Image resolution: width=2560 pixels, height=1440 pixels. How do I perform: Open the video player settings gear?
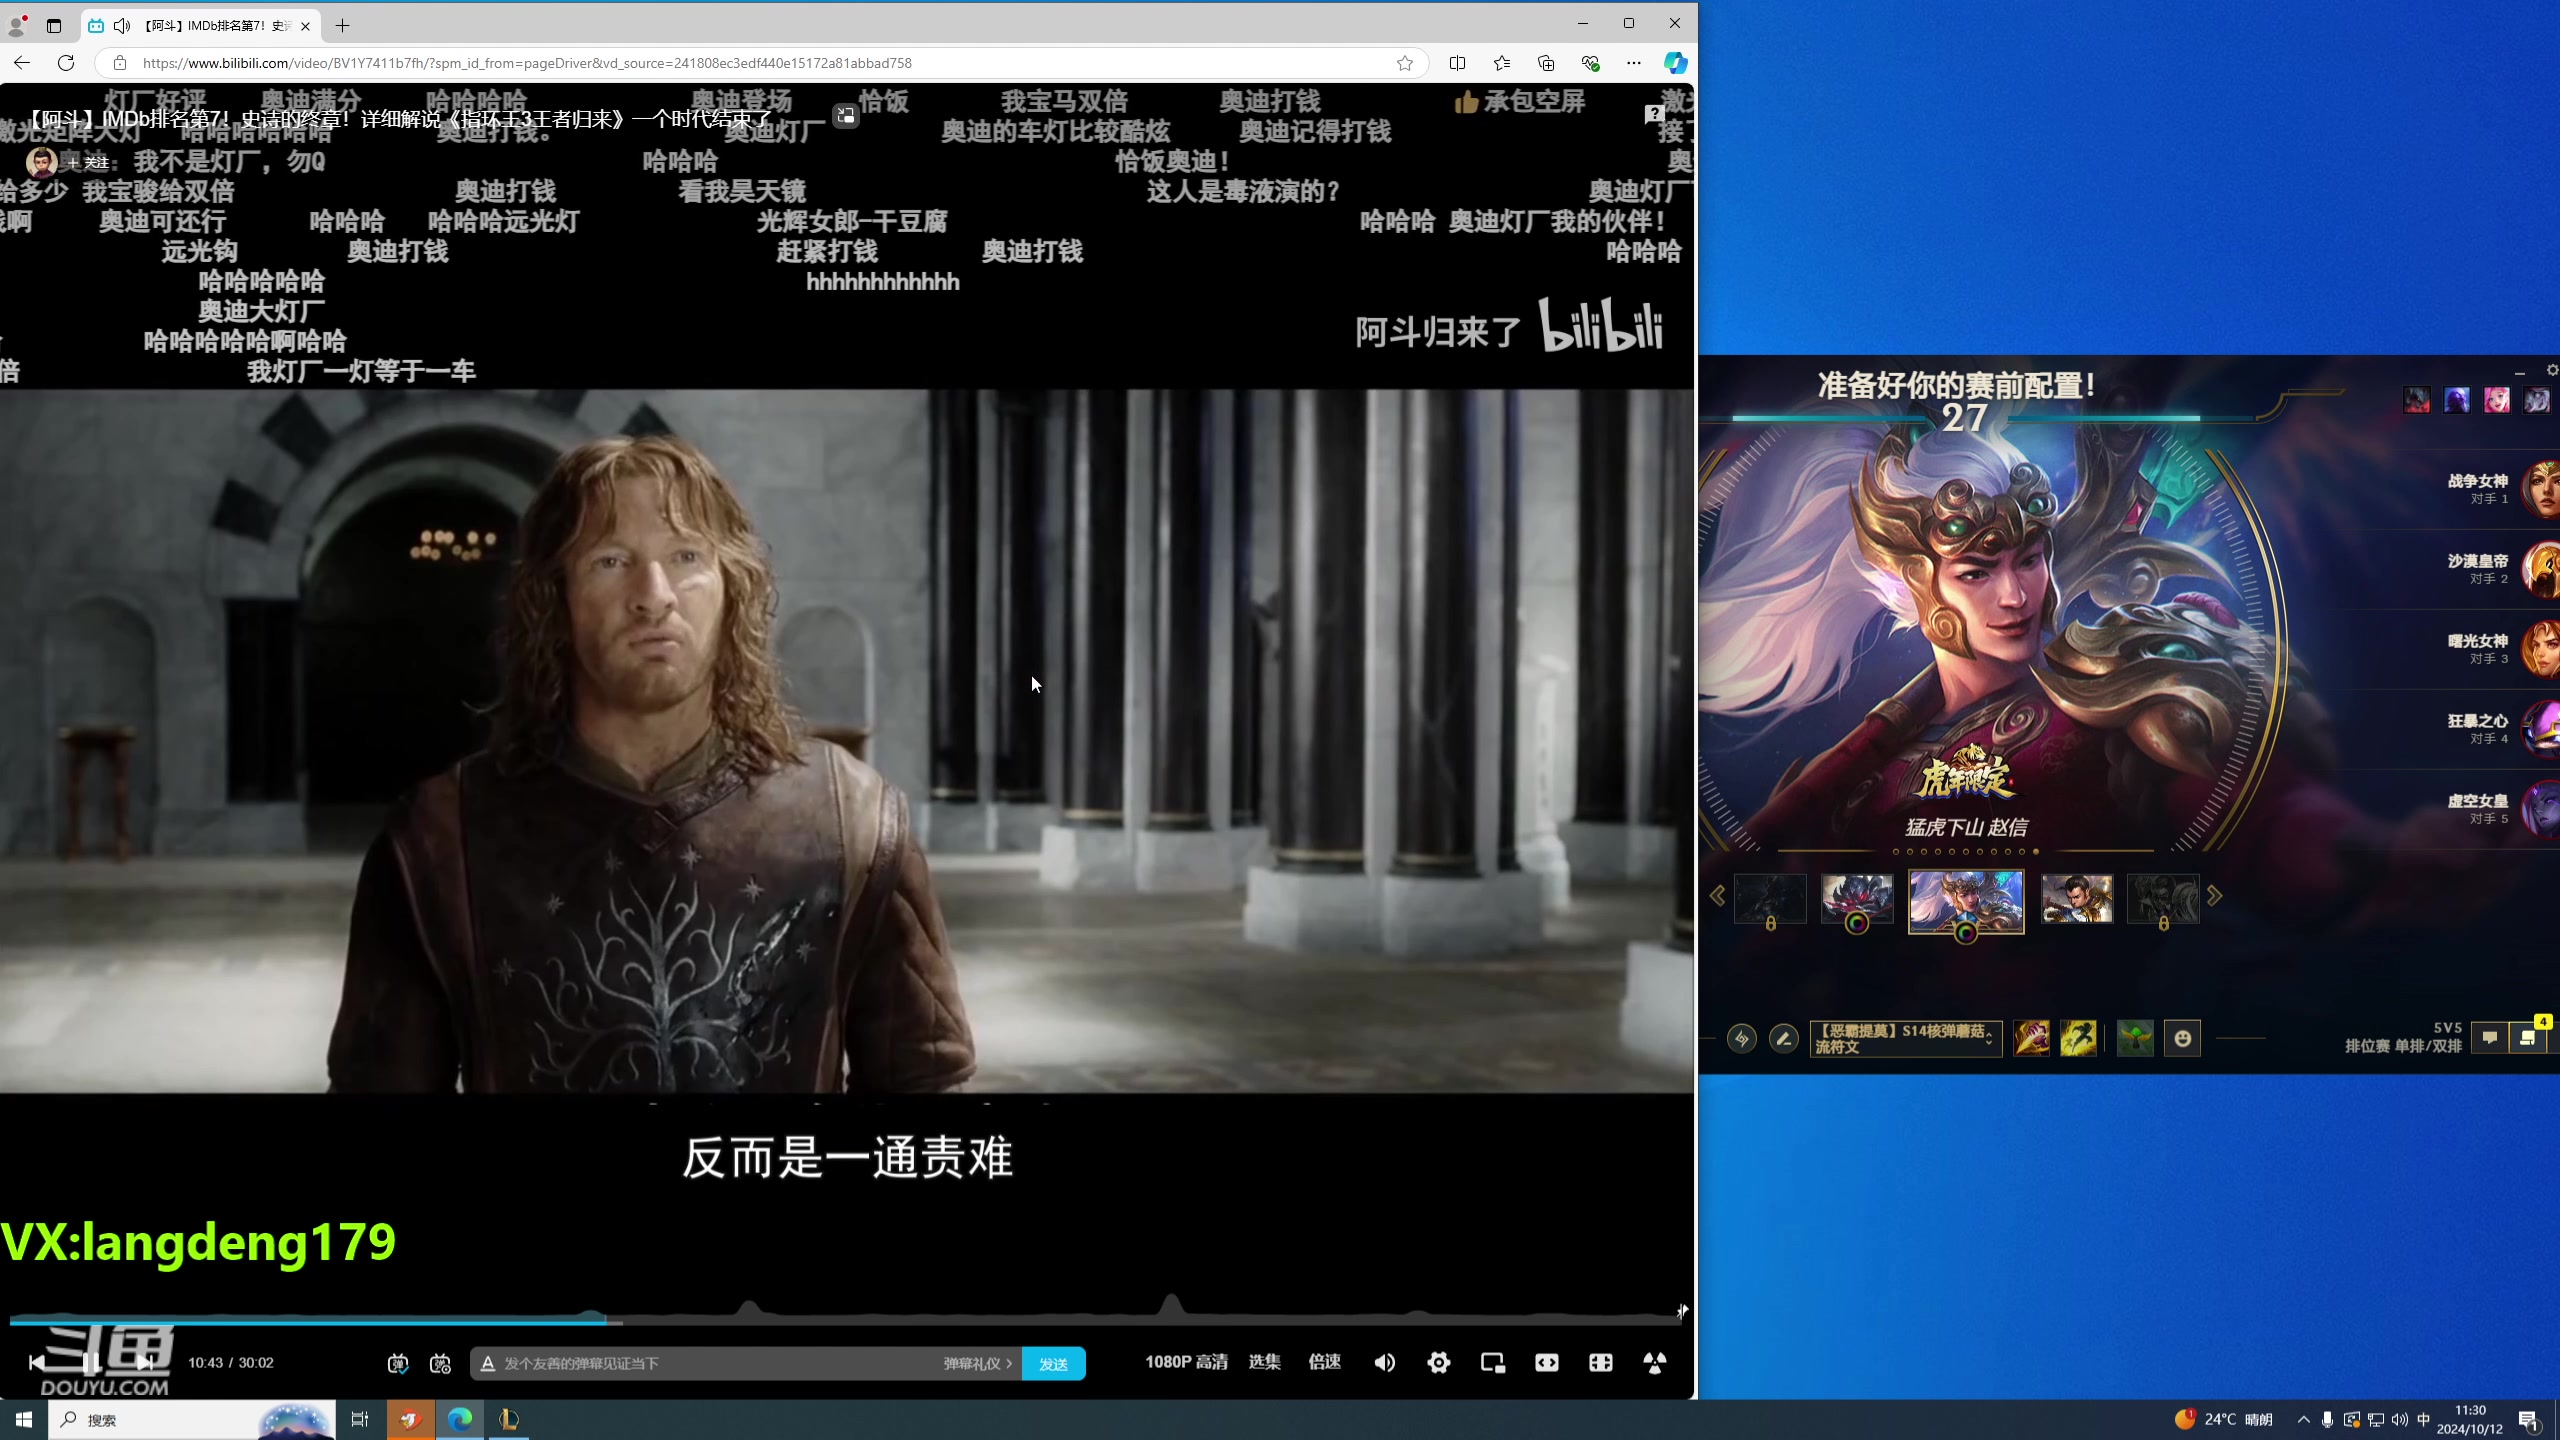point(1439,1363)
